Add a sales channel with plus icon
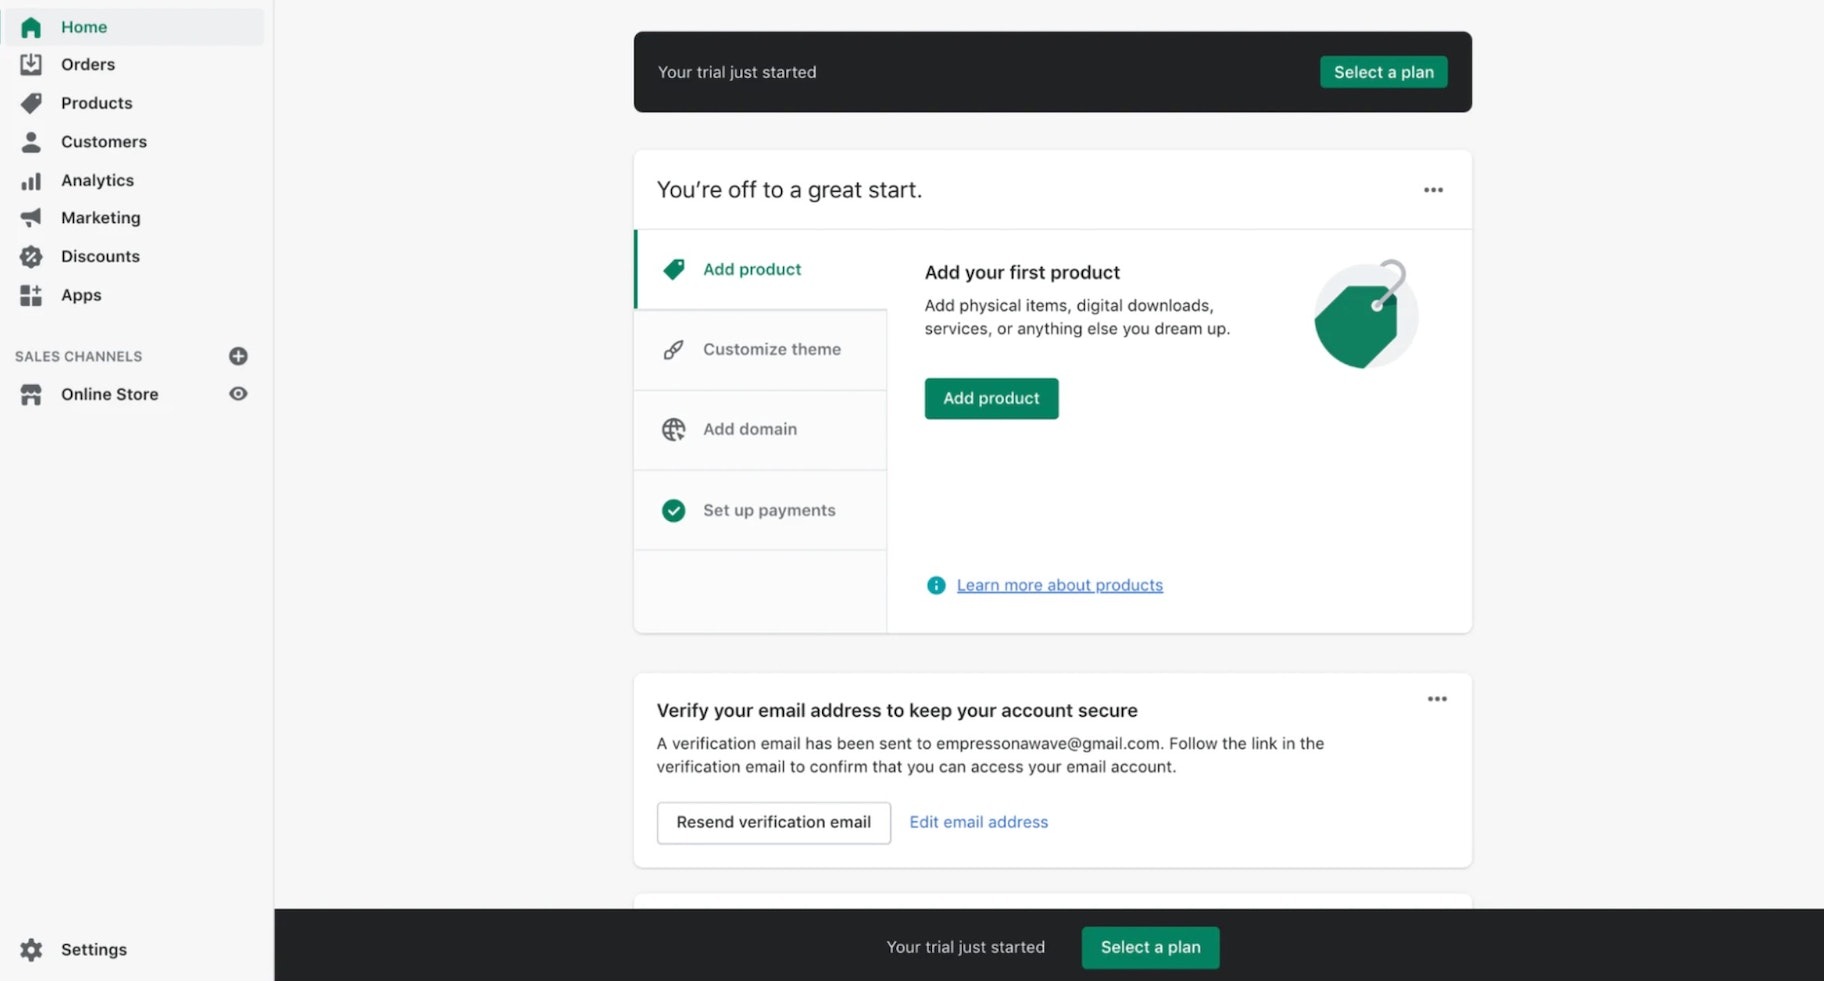The height and width of the screenshot is (981, 1824). point(238,356)
